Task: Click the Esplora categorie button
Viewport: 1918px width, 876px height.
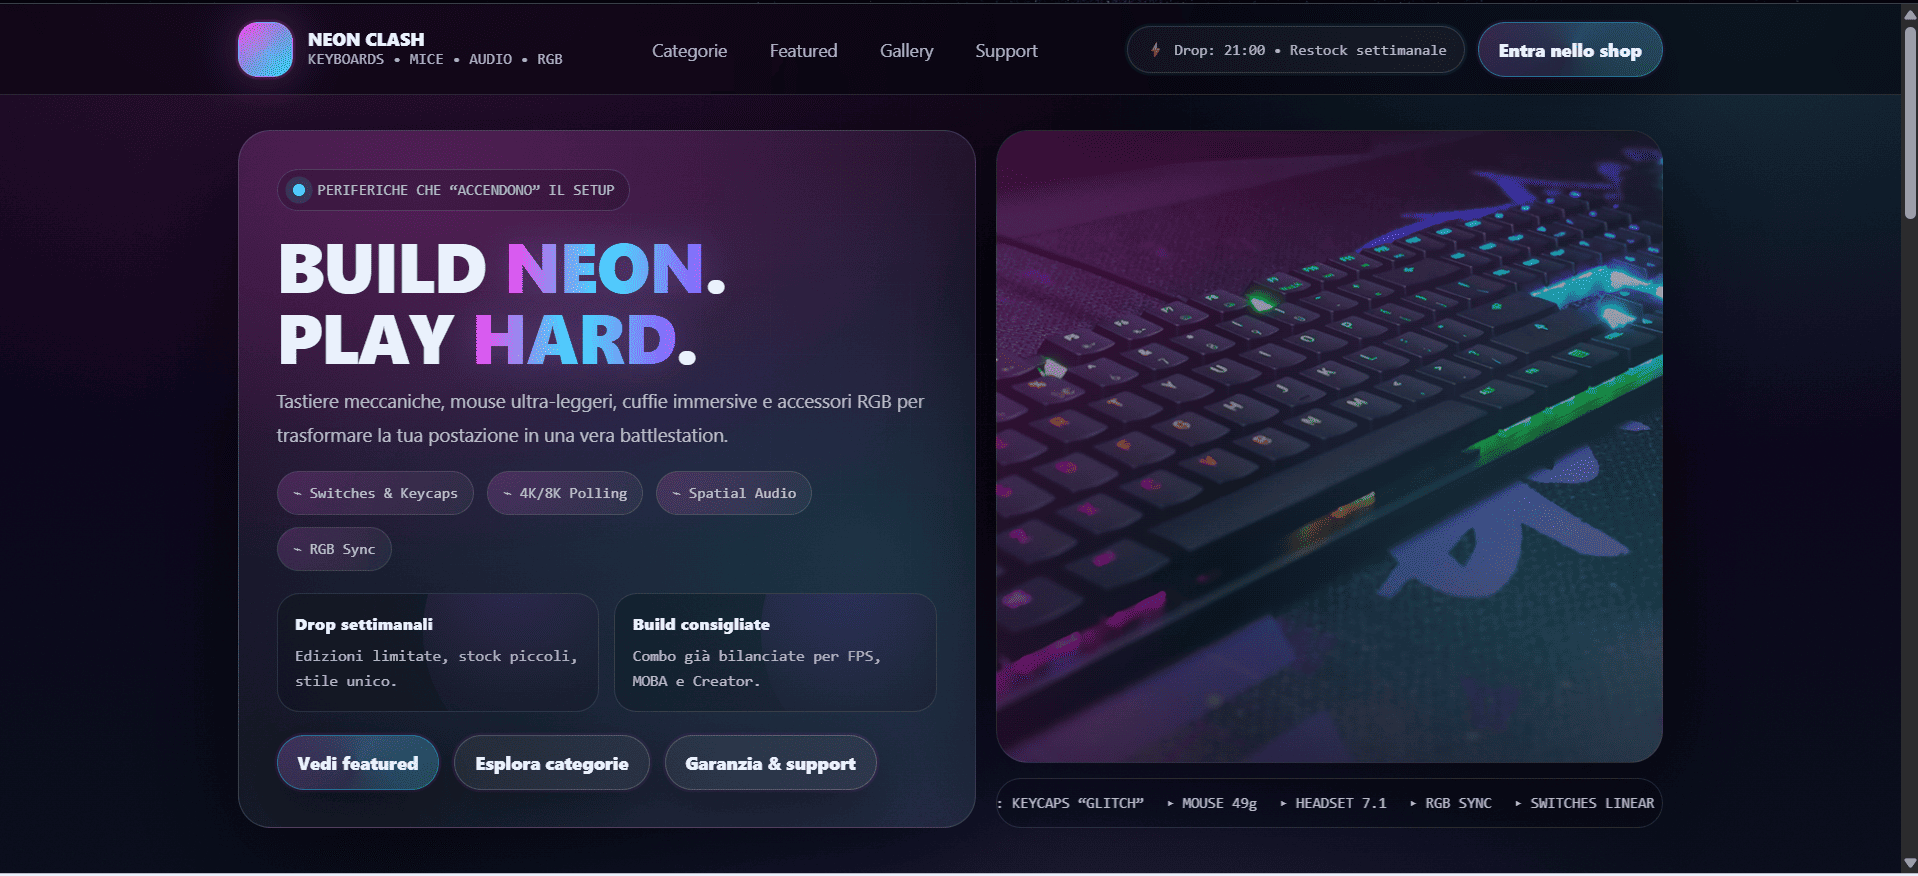Action: coord(552,763)
